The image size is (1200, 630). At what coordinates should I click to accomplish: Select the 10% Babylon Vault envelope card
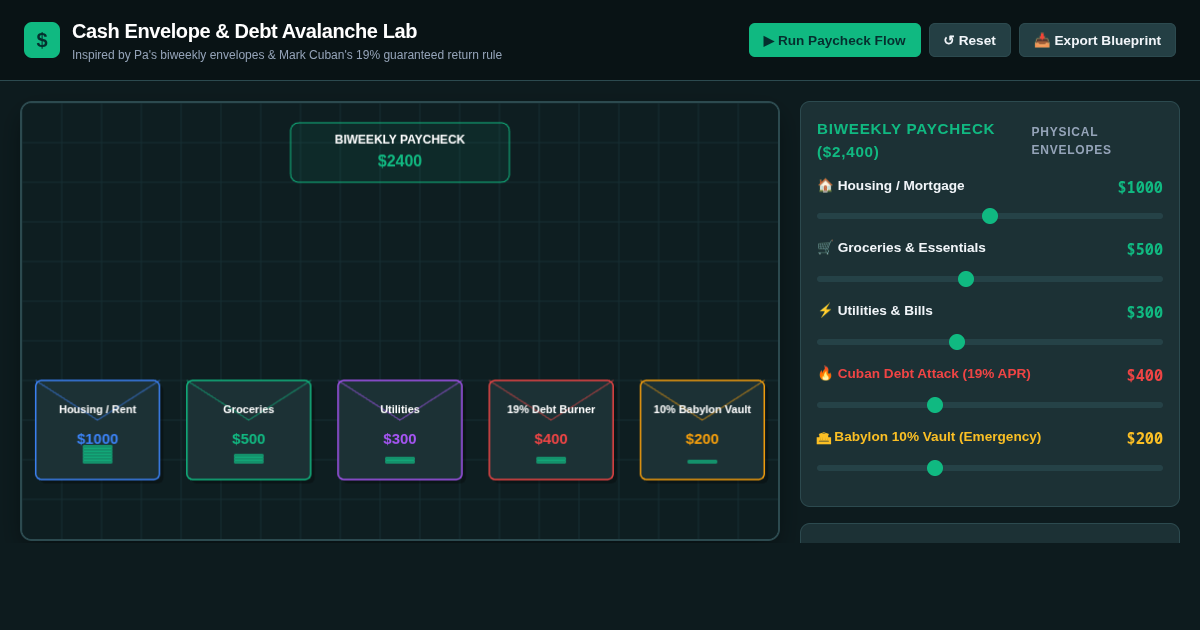coord(702,430)
